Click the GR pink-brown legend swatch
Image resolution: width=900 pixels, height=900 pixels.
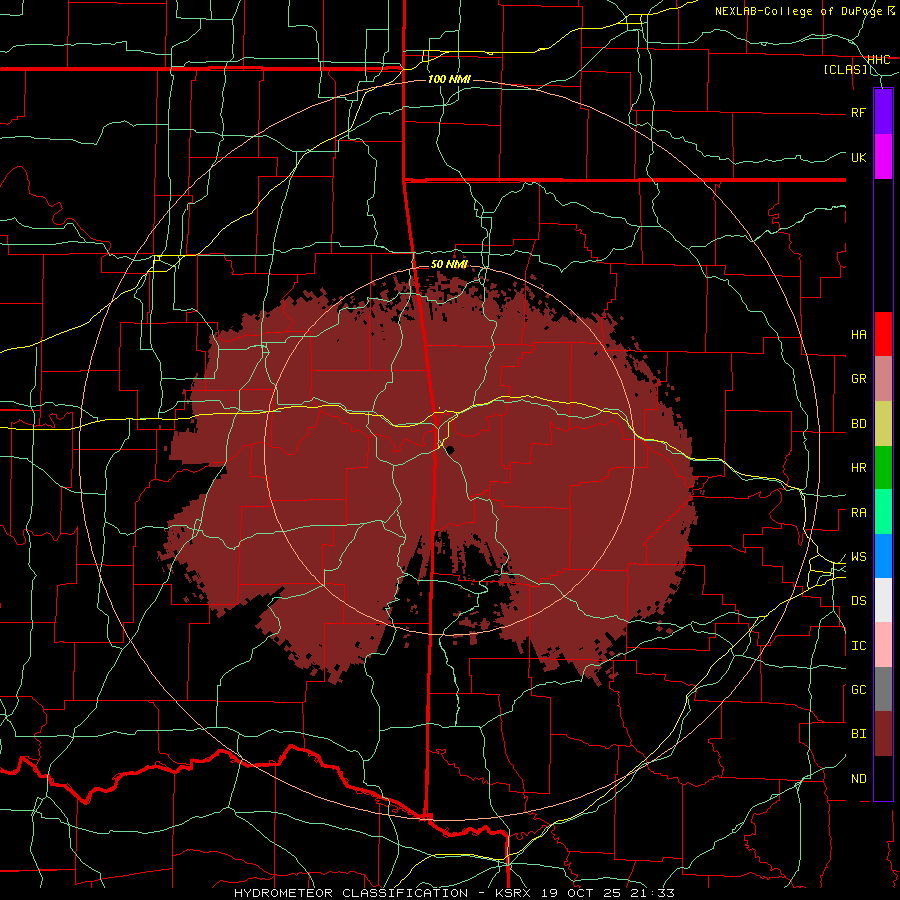pos(883,379)
